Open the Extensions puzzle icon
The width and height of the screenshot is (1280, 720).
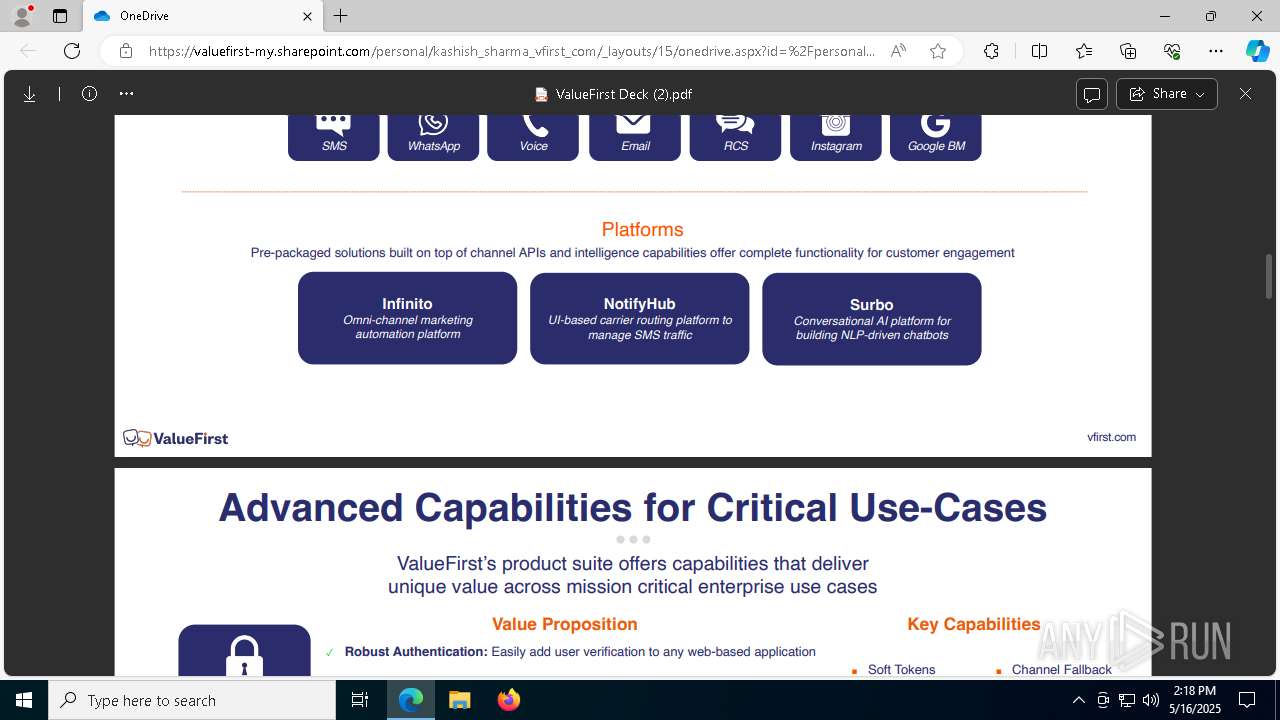(991, 51)
